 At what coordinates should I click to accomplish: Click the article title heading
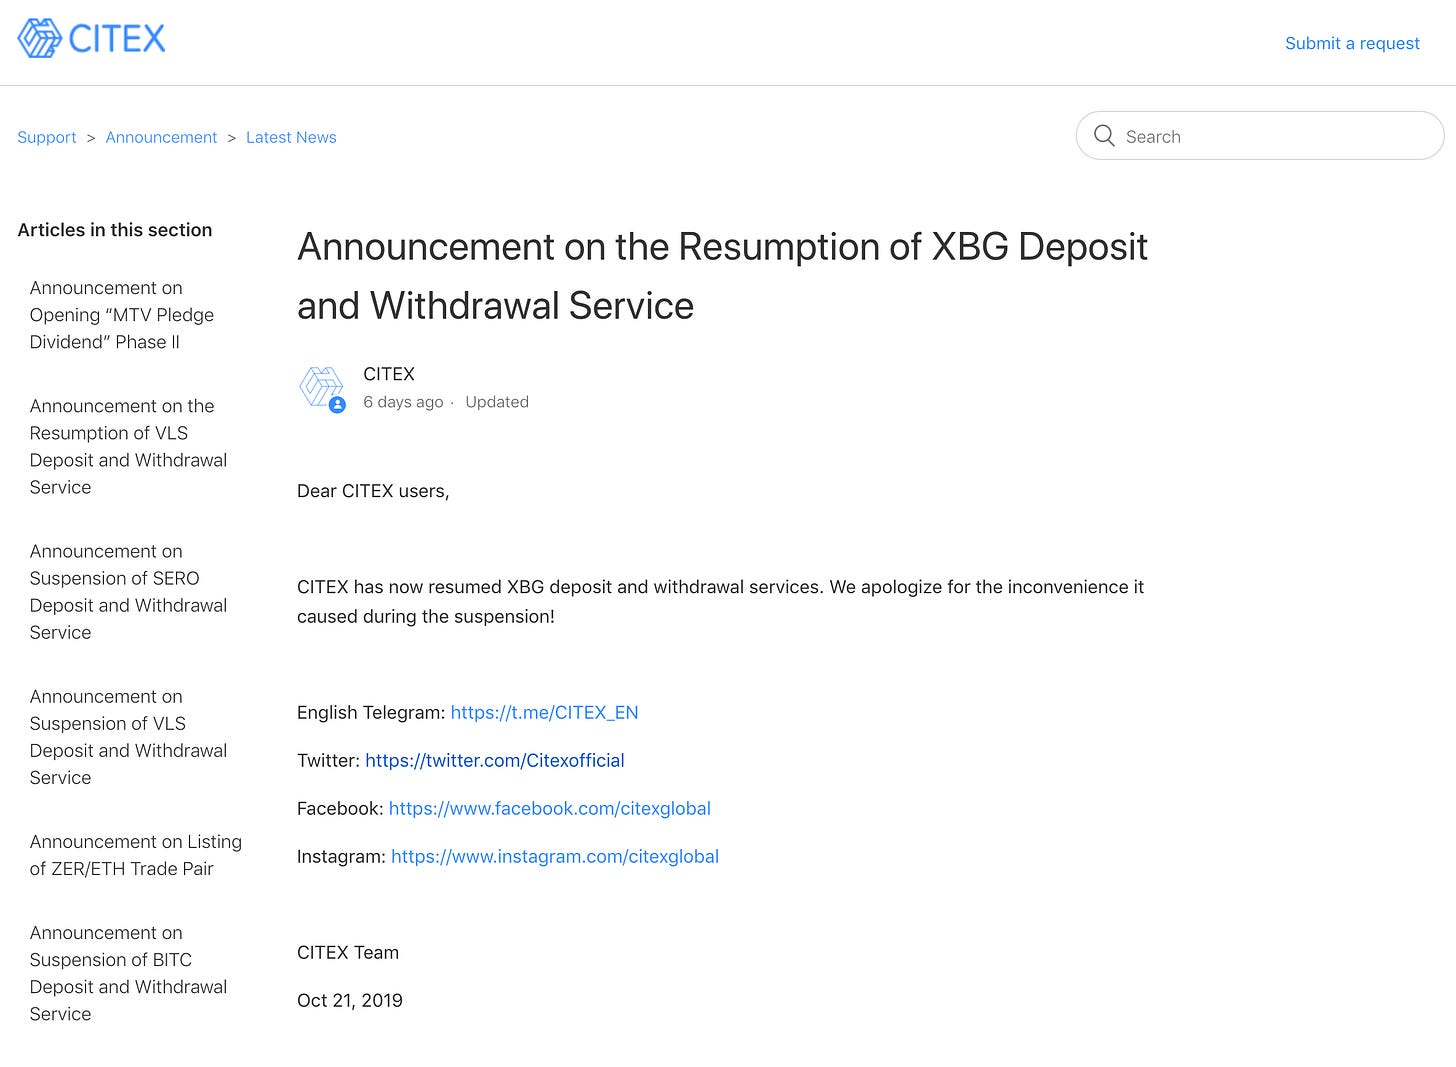pos(722,276)
